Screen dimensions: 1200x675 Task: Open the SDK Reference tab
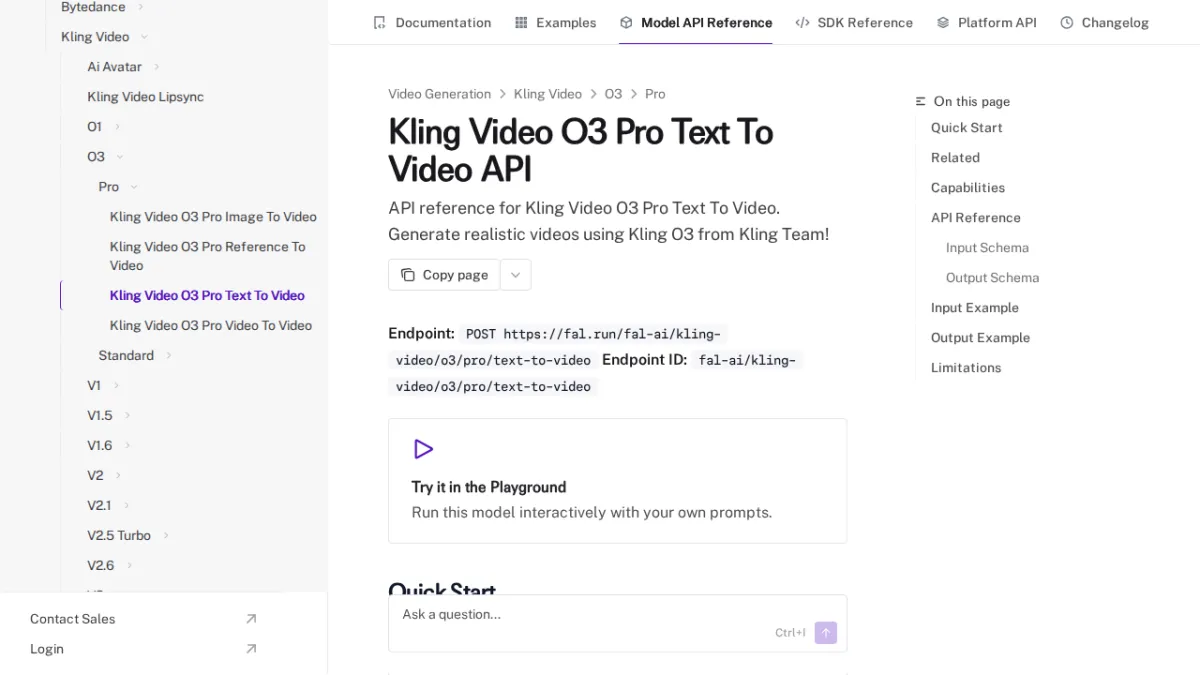[x=854, y=22]
